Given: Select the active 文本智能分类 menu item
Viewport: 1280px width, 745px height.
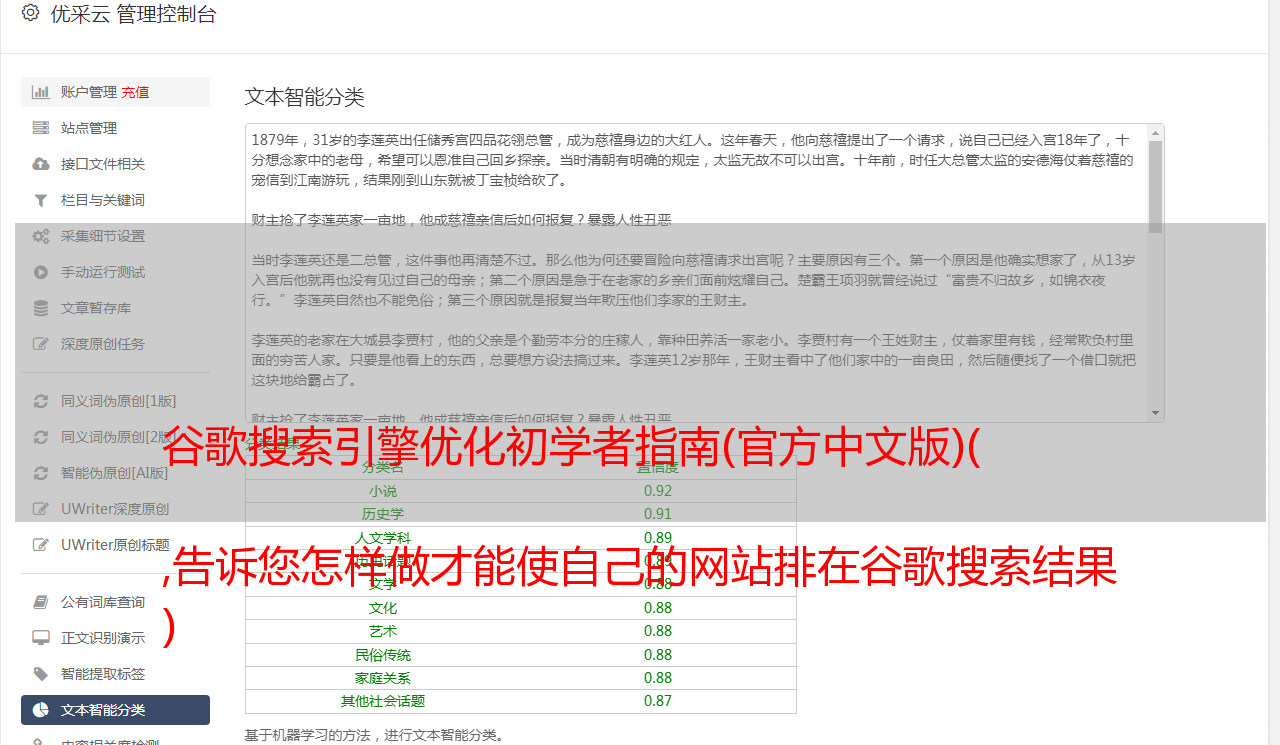Looking at the screenshot, I should coord(115,710).
